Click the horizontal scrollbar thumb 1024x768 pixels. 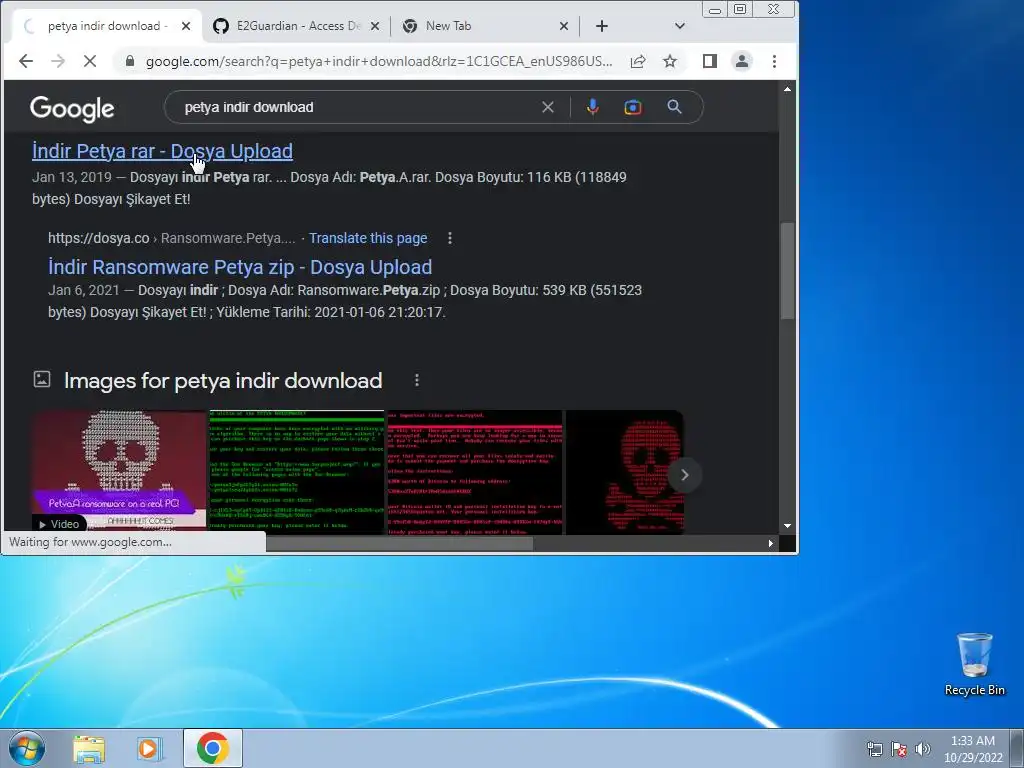[399, 543]
